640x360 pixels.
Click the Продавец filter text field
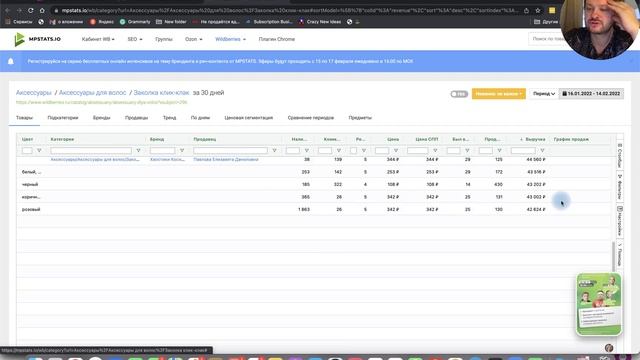click(x=230, y=151)
